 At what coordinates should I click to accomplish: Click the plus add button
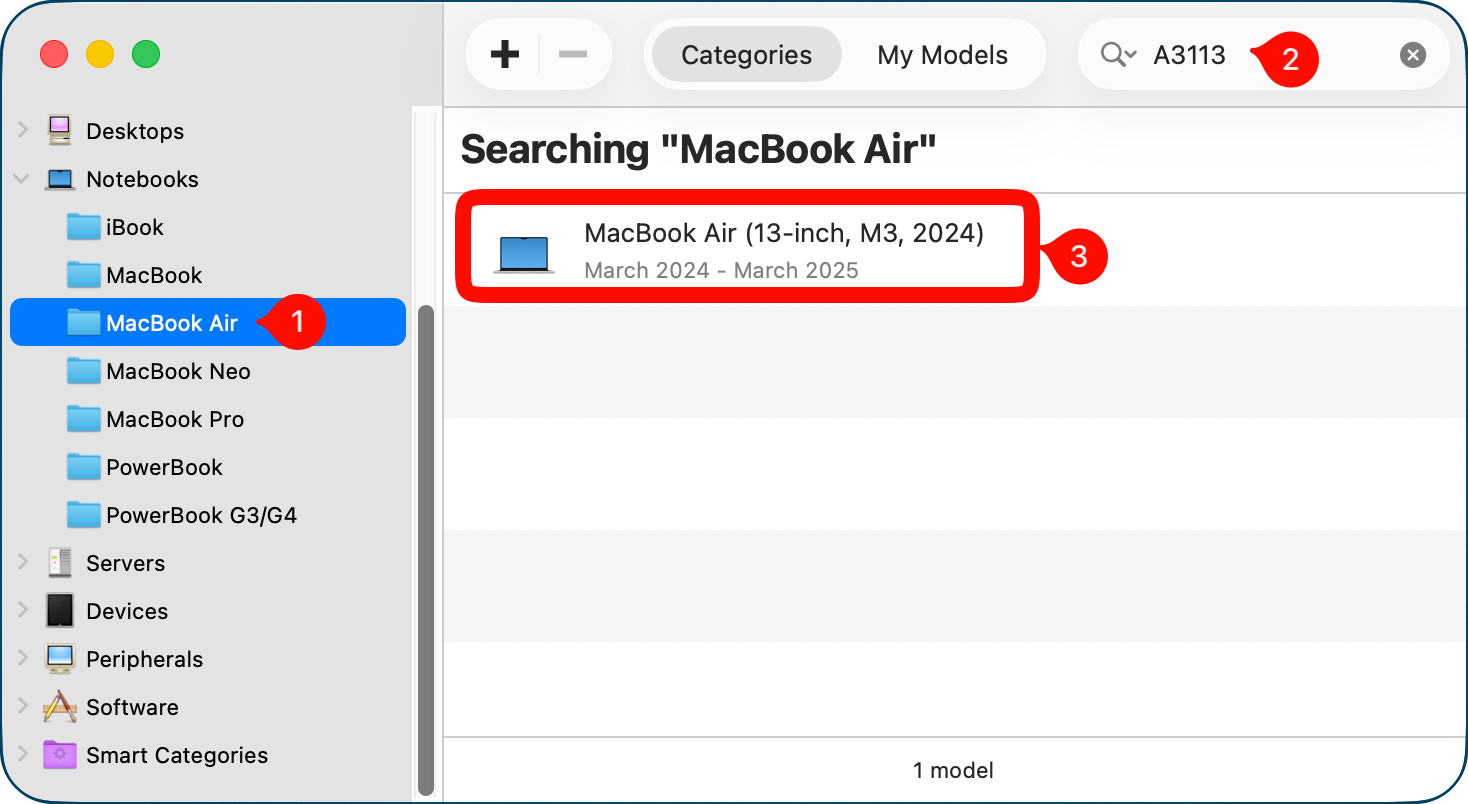pos(505,54)
